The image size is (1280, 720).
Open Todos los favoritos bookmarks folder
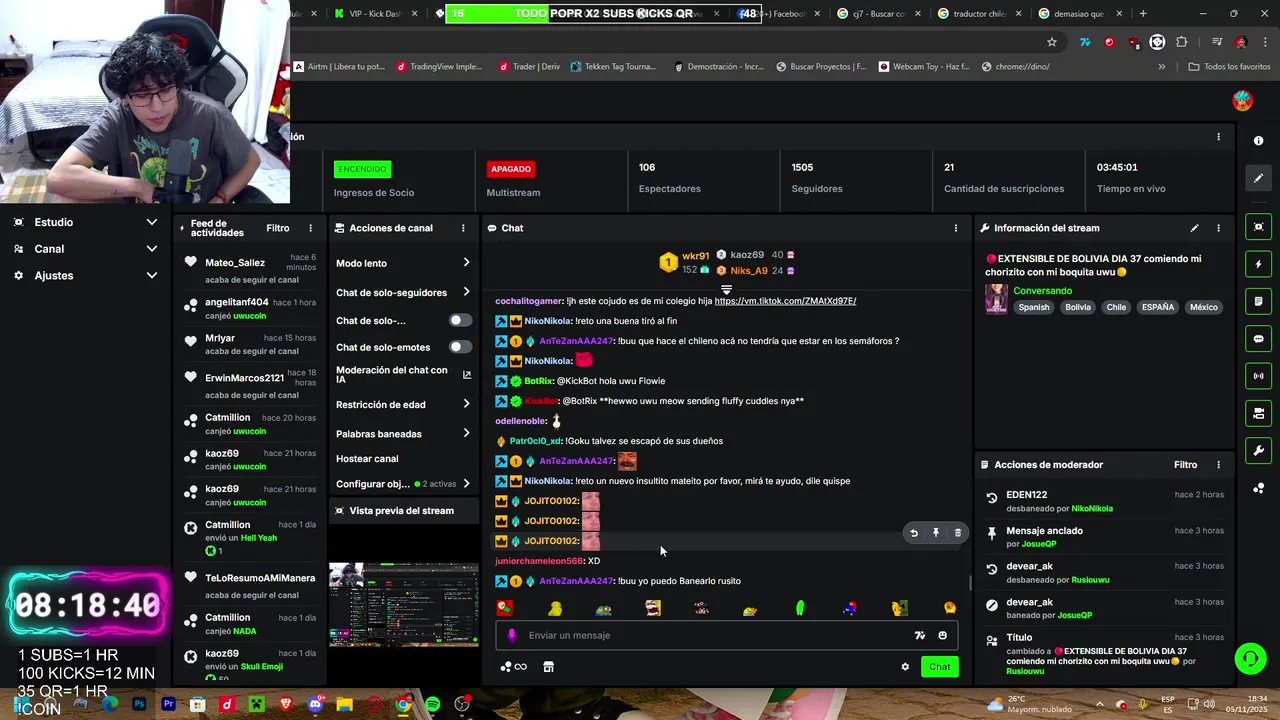[x=1229, y=67]
